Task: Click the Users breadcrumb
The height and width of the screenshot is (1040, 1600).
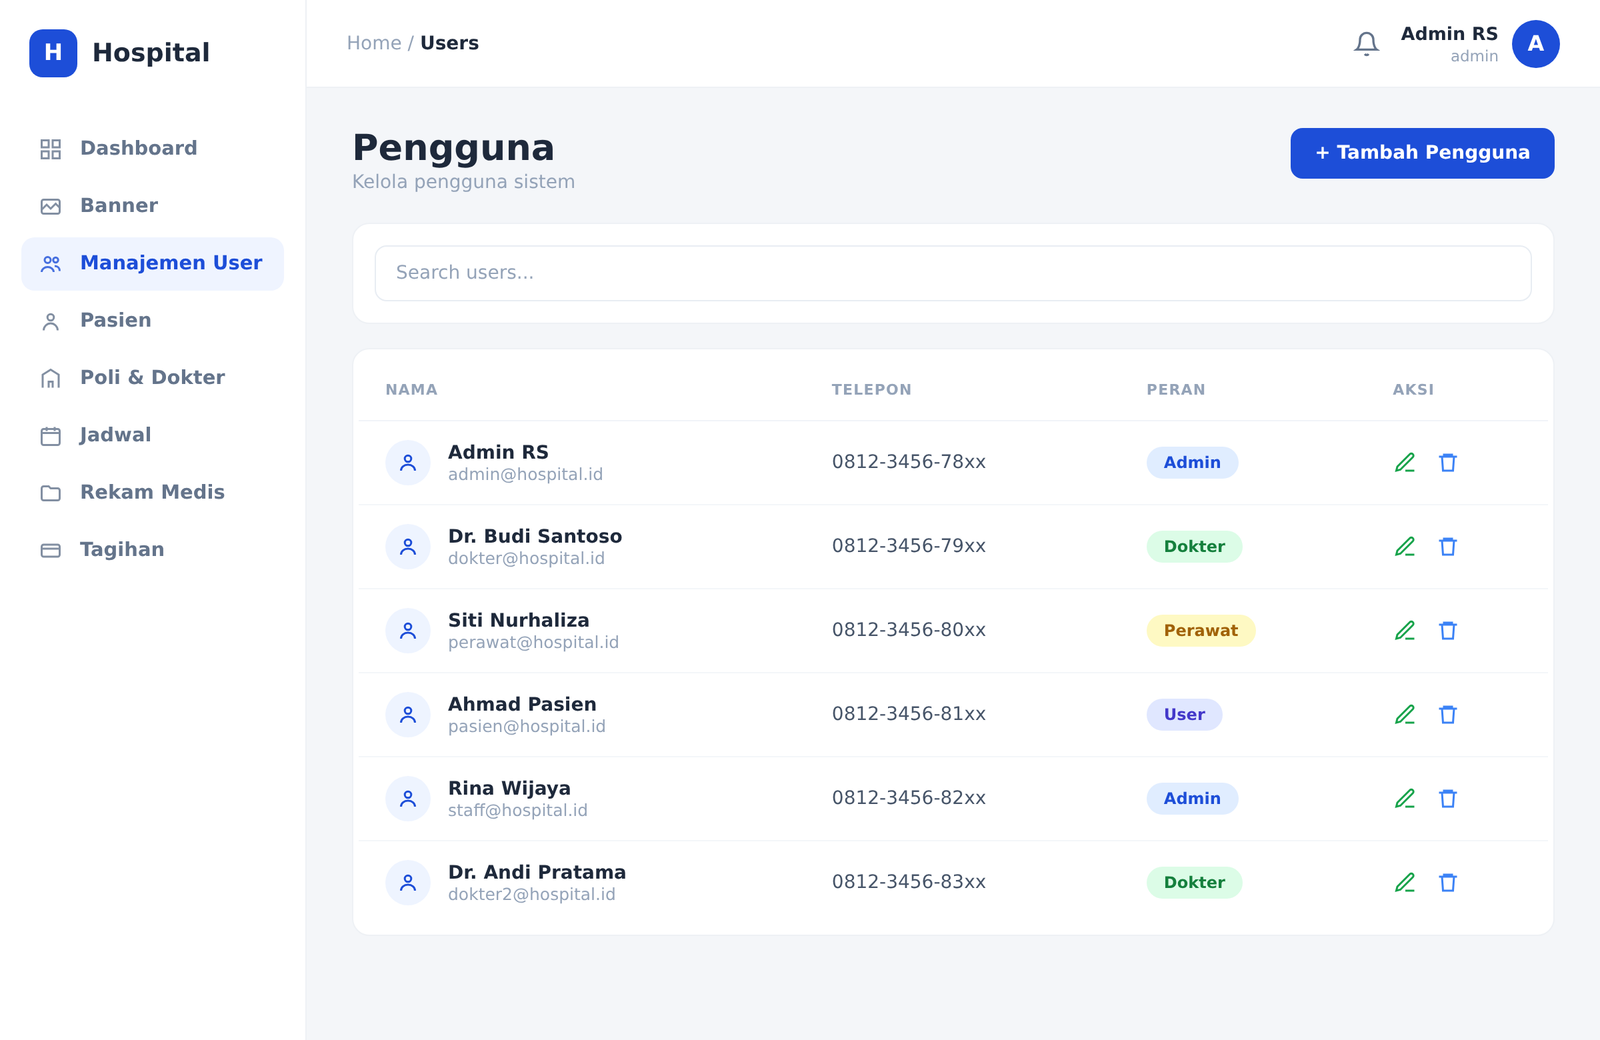Action: point(449,43)
